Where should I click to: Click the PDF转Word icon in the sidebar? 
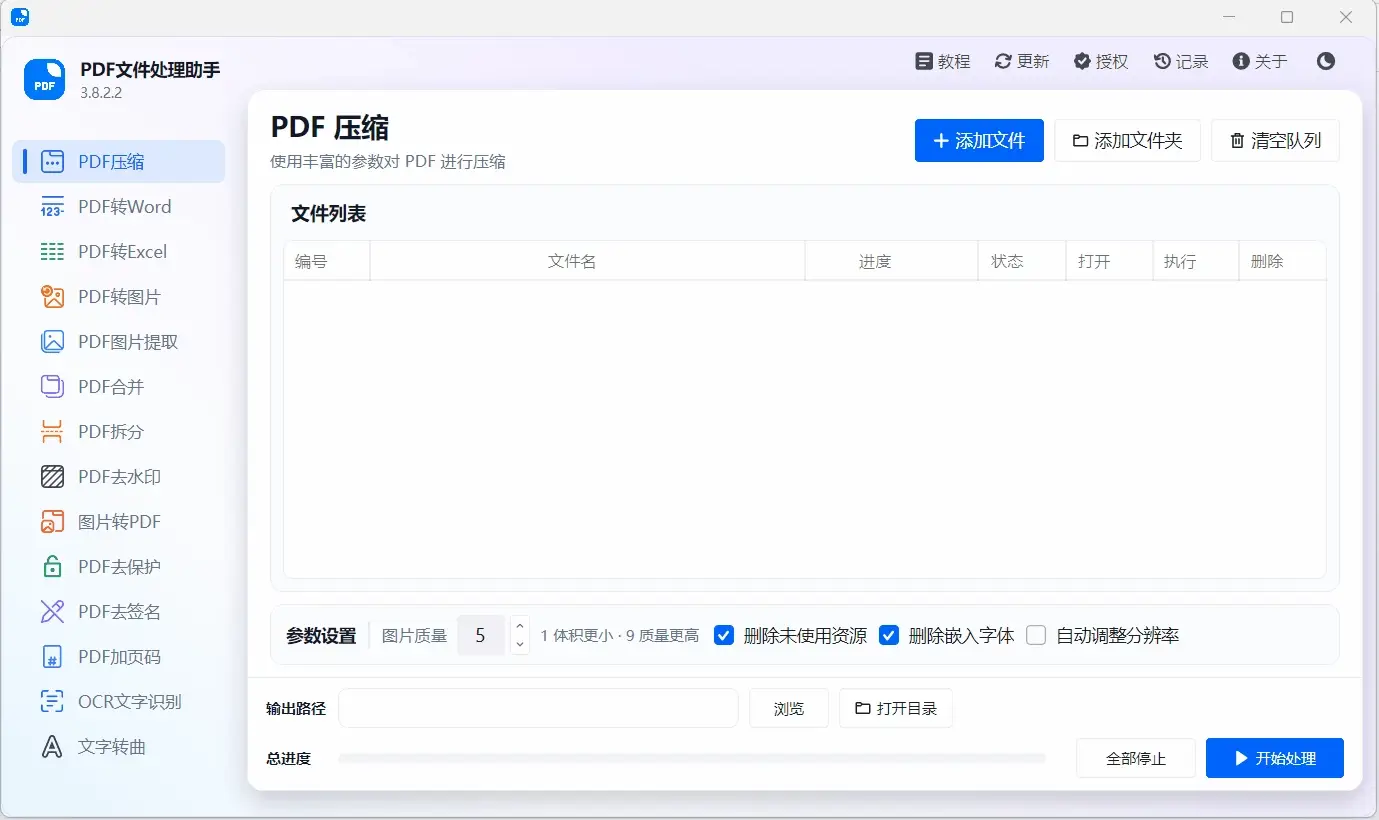pos(52,207)
